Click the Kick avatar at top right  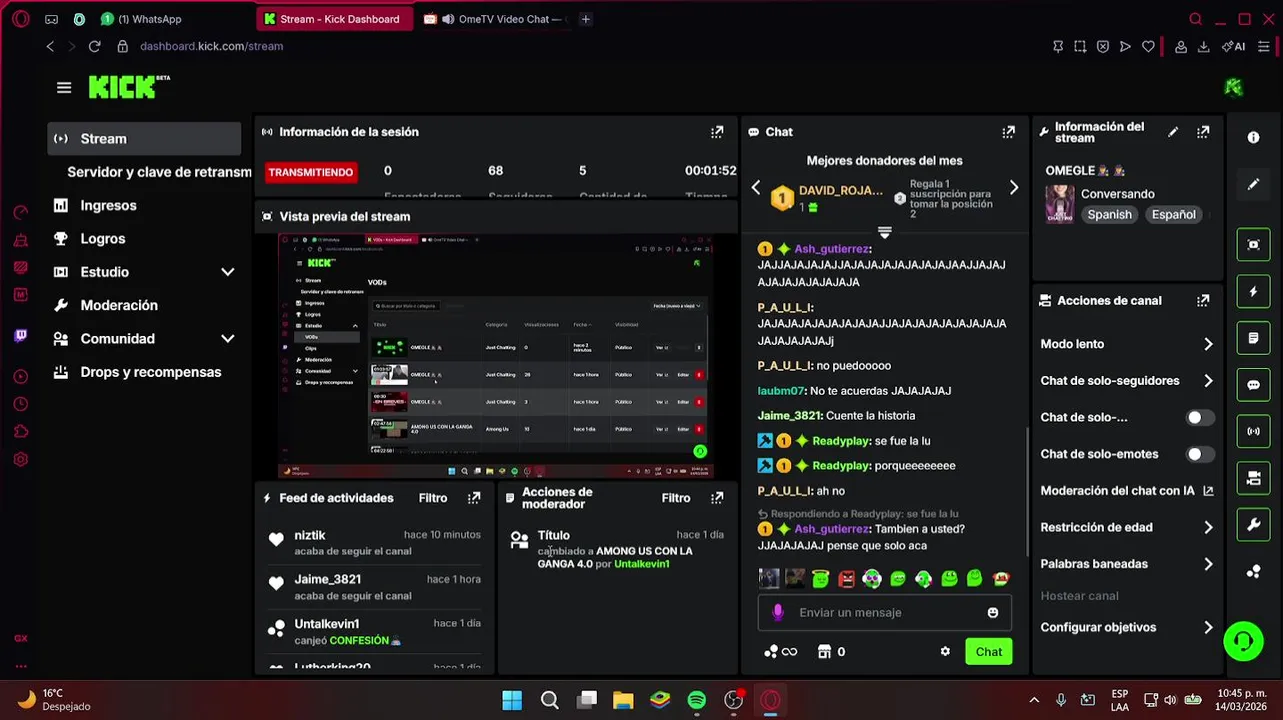[1233, 88]
